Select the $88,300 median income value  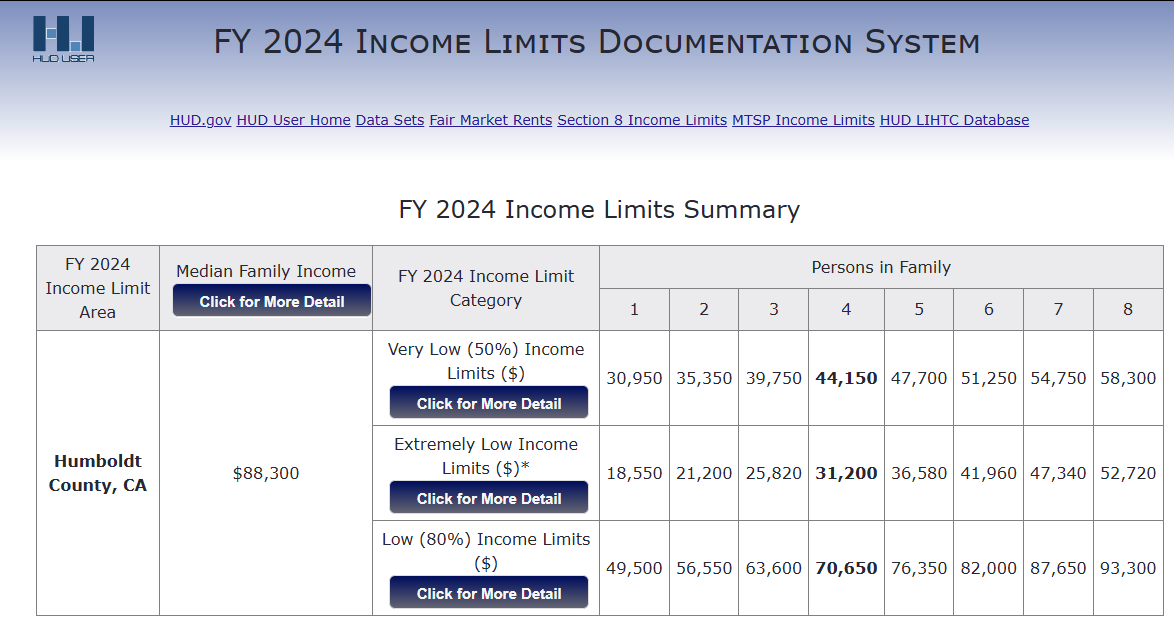click(266, 473)
